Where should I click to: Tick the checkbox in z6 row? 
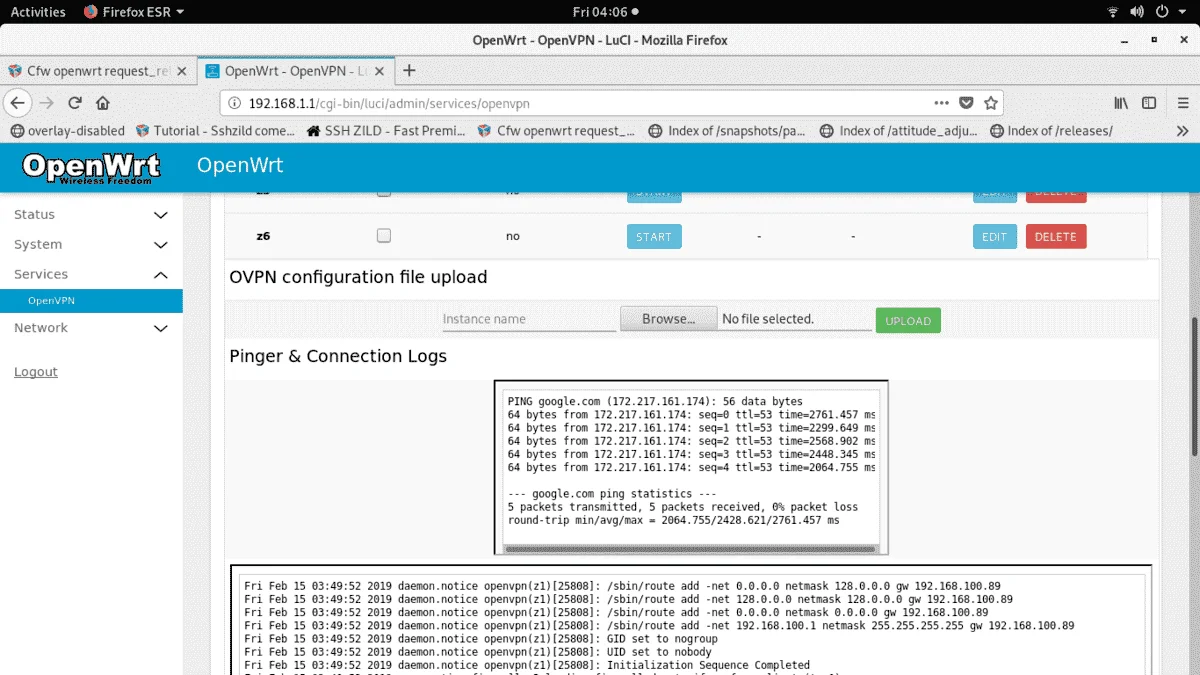pos(383,236)
